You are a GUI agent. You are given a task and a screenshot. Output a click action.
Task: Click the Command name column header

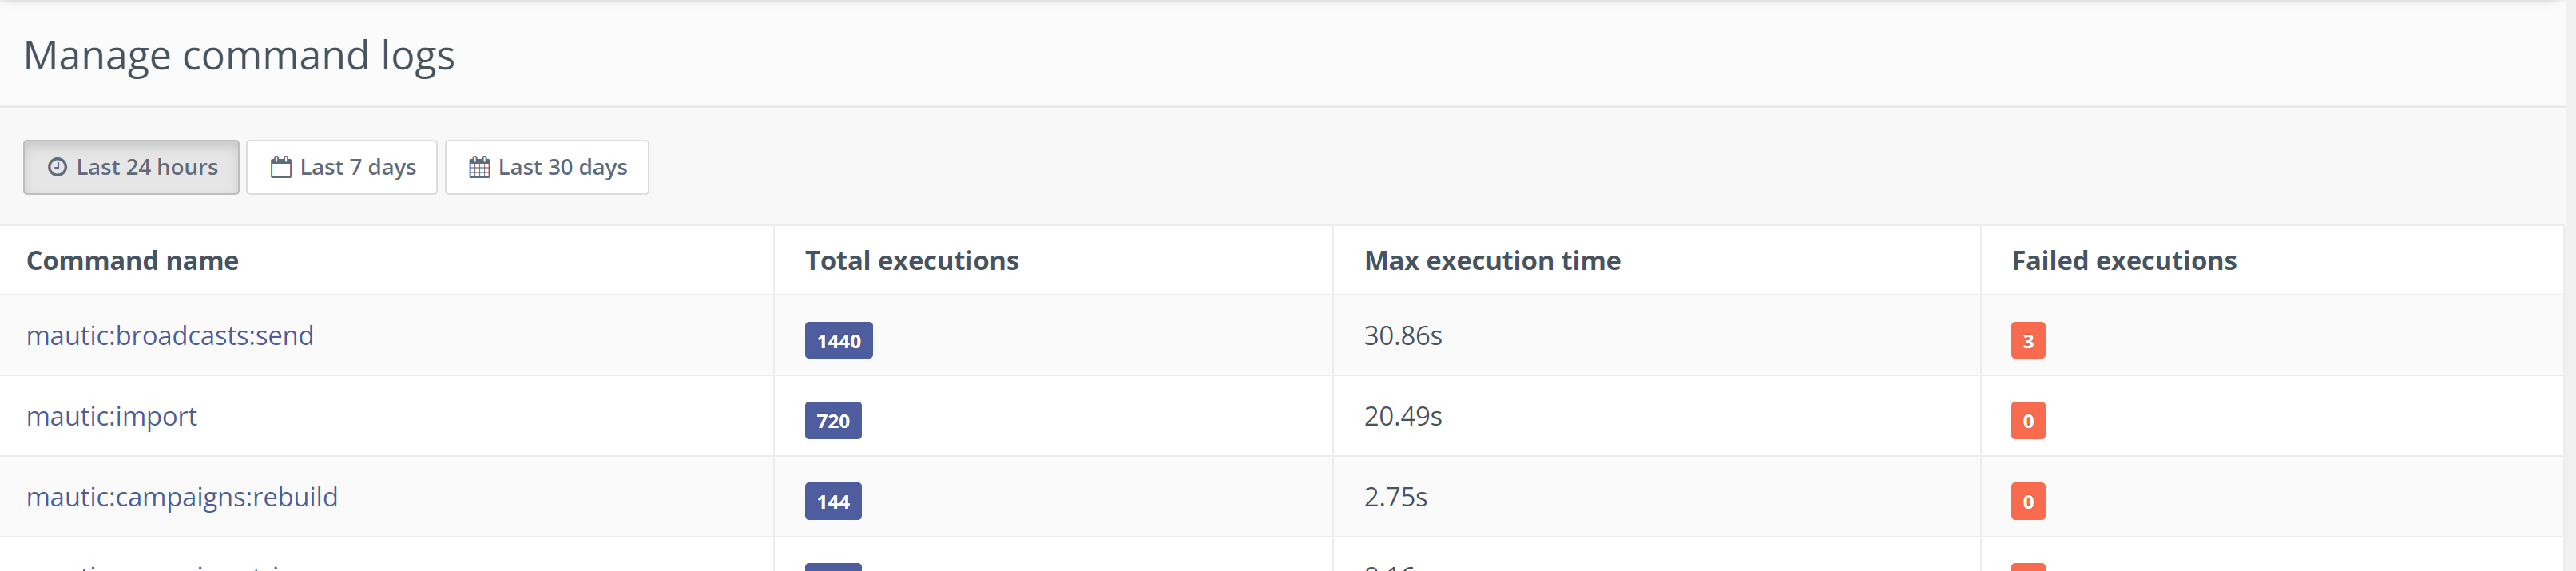point(132,261)
